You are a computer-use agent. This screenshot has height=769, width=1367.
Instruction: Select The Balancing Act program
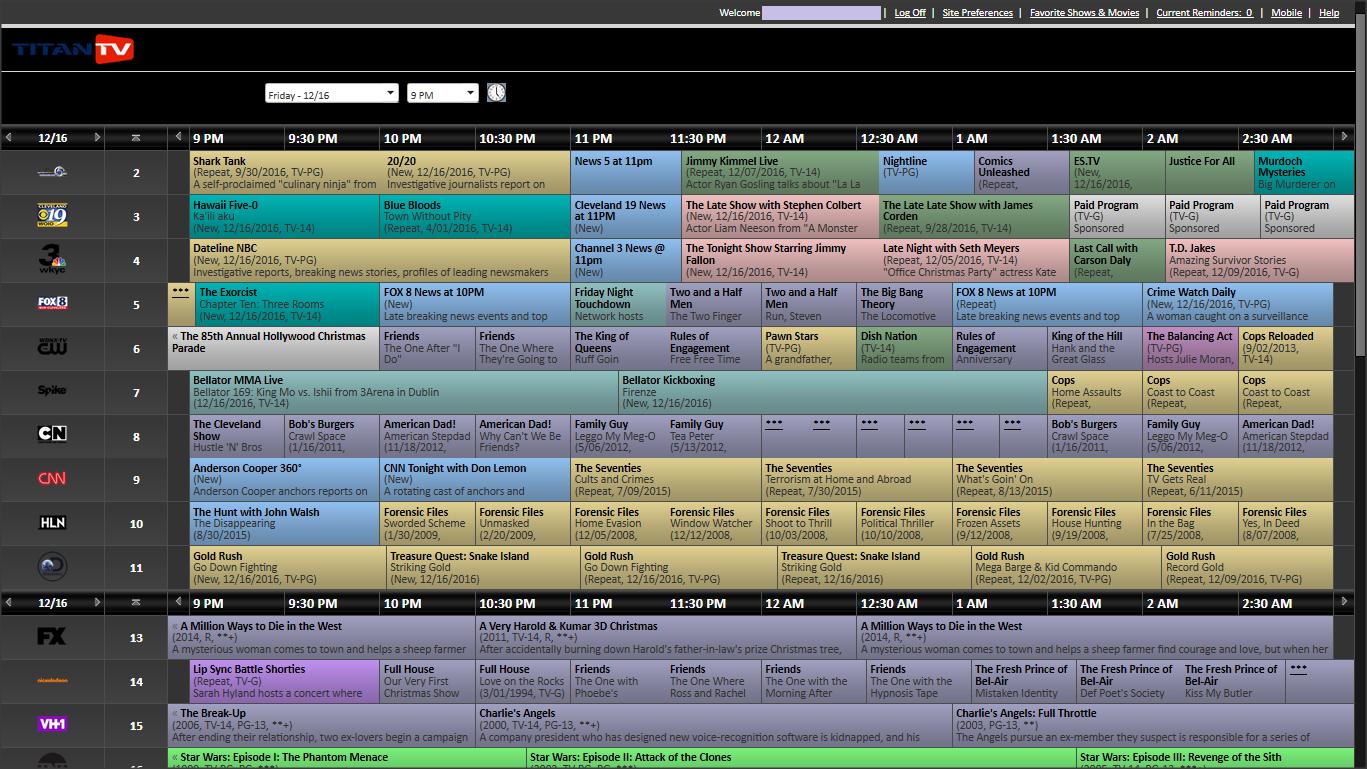[x=1190, y=348]
